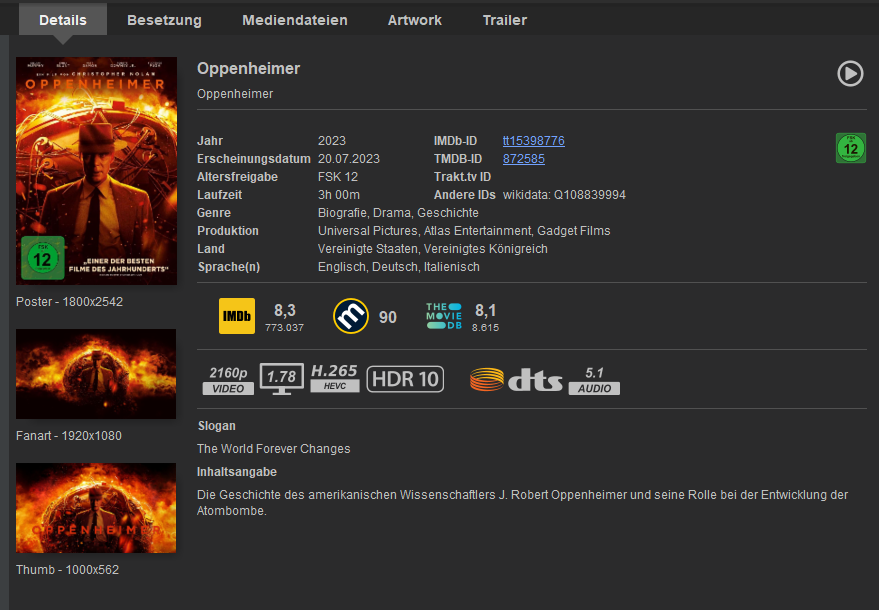Click the Erscheinungsdatum label
The width and height of the screenshot is (879, 610).
click(x=253, y=159)
